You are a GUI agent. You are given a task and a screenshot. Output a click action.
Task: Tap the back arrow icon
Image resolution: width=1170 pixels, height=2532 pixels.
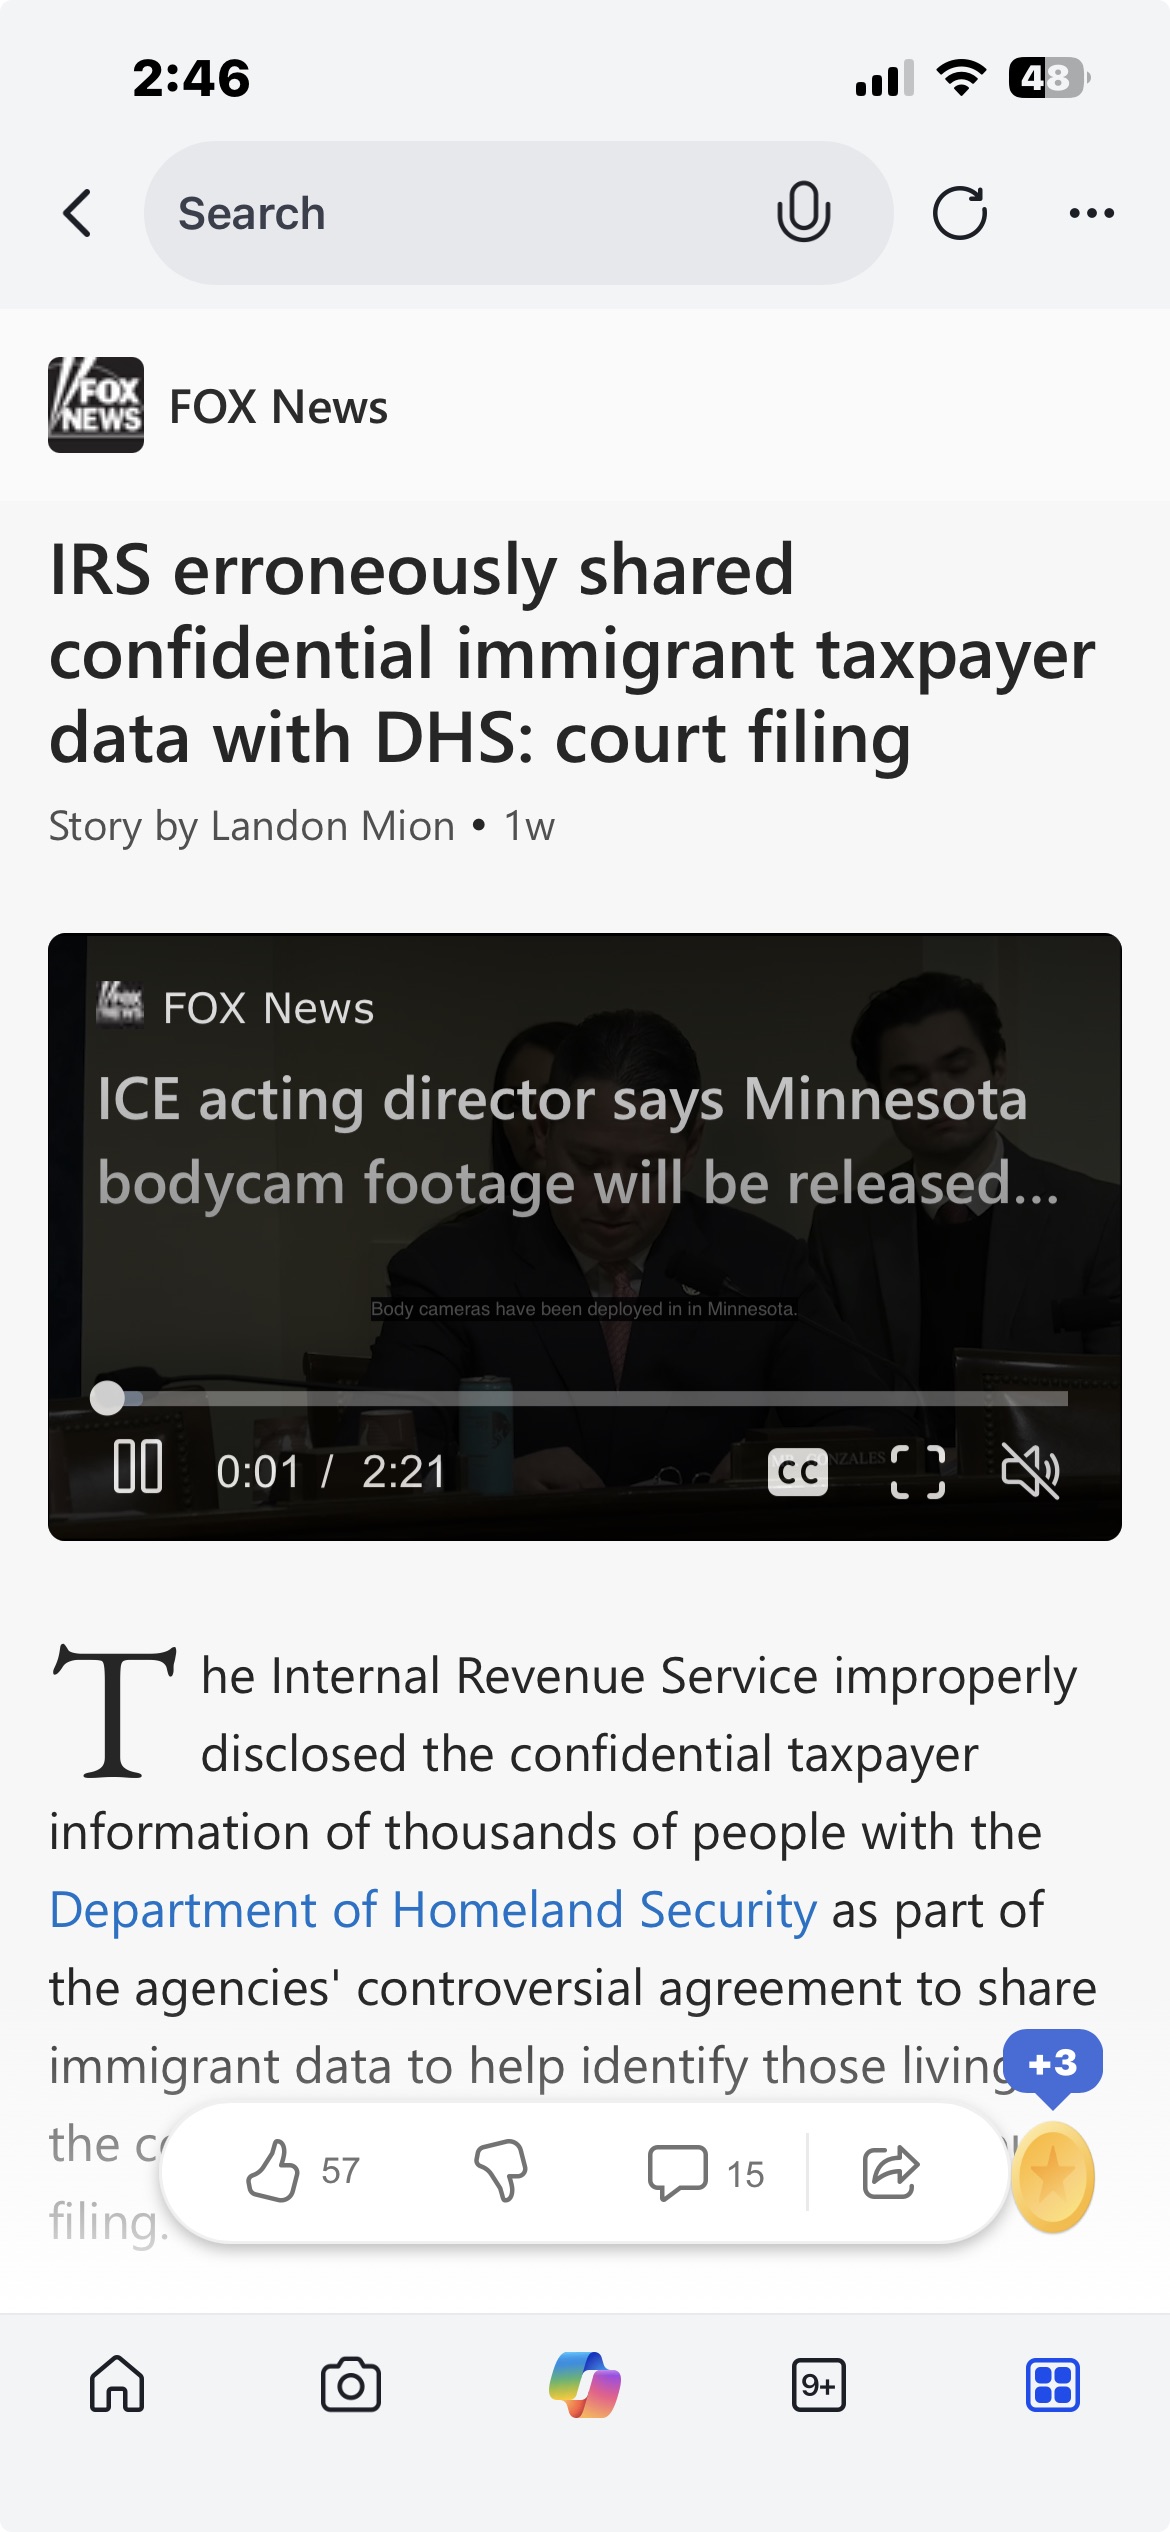click(77, 213)
